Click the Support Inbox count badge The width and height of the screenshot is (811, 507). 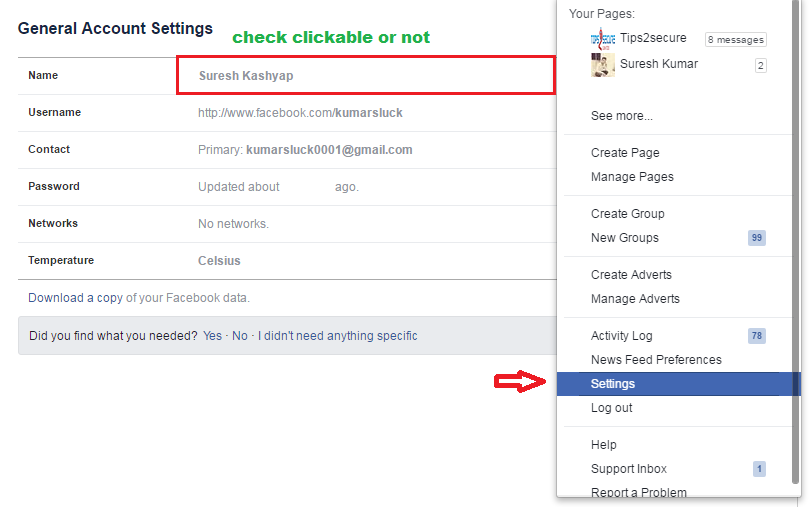coord(759,469)
